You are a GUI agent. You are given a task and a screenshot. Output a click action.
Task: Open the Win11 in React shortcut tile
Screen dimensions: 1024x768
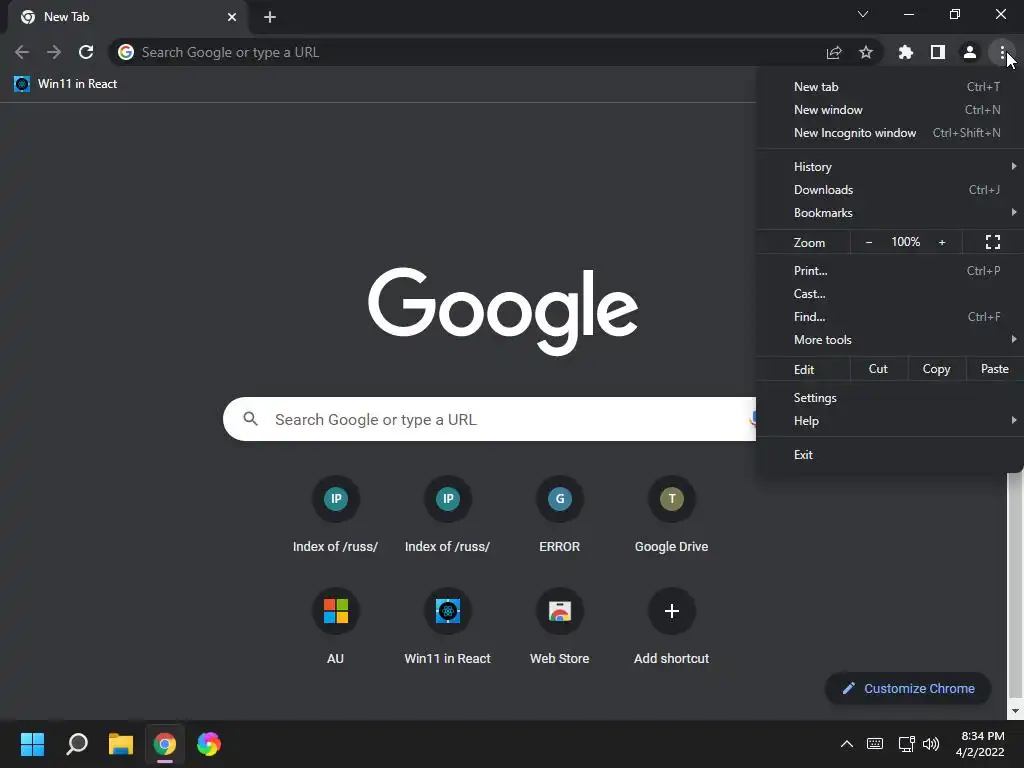coord(447,627)
